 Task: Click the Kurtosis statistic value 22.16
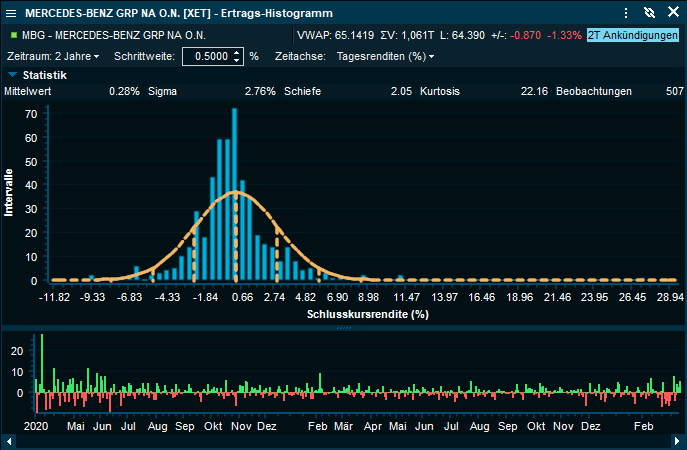(533, 91)
